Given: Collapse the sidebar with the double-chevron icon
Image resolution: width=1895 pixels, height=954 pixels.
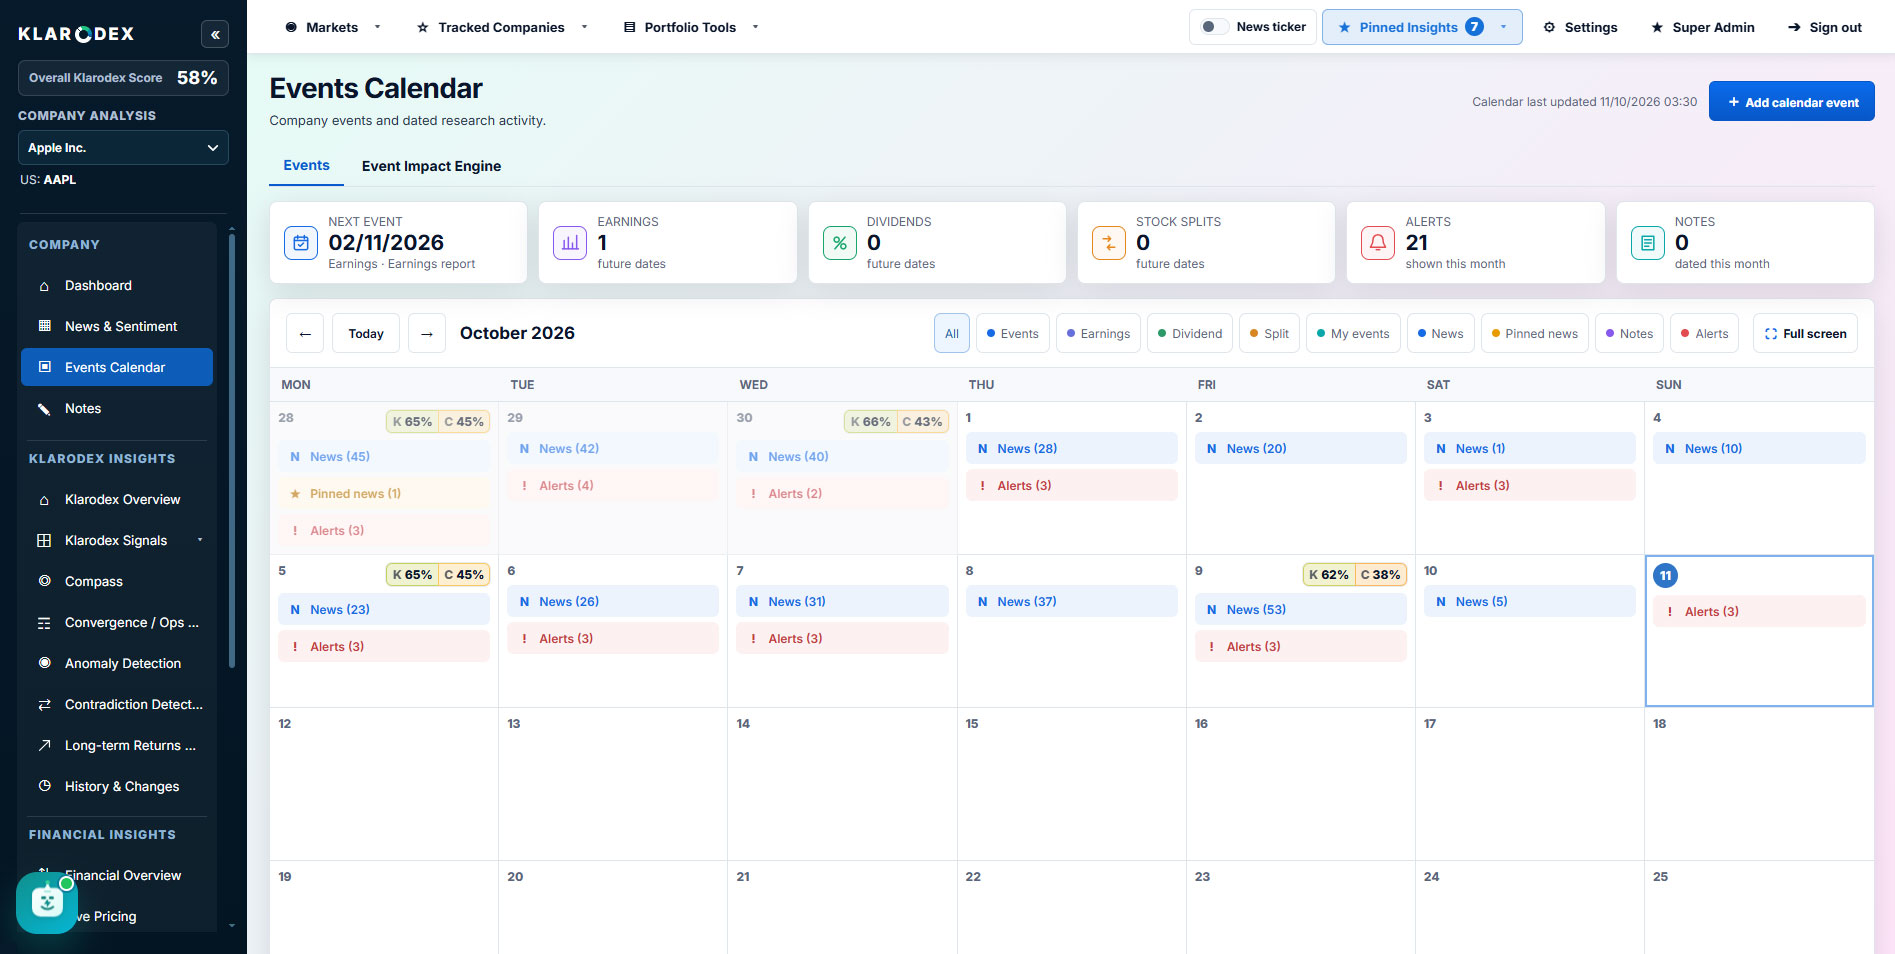Looking at the screenshot, I should tap(215, 34).
